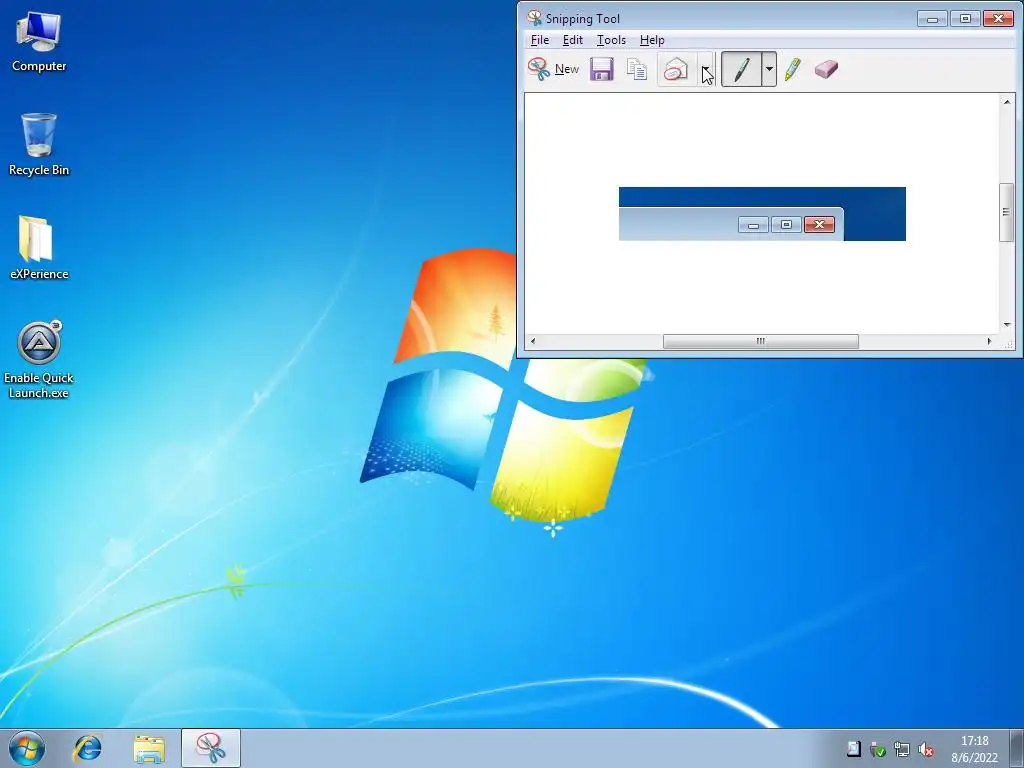Maximize the Snipping Tool window

pos(965,18)
